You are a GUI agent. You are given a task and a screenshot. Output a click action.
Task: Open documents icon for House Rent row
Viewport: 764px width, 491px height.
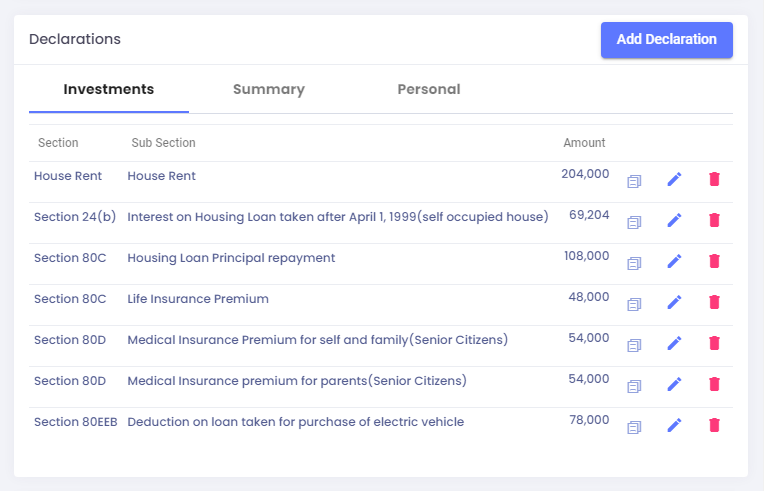click(634, 182)
